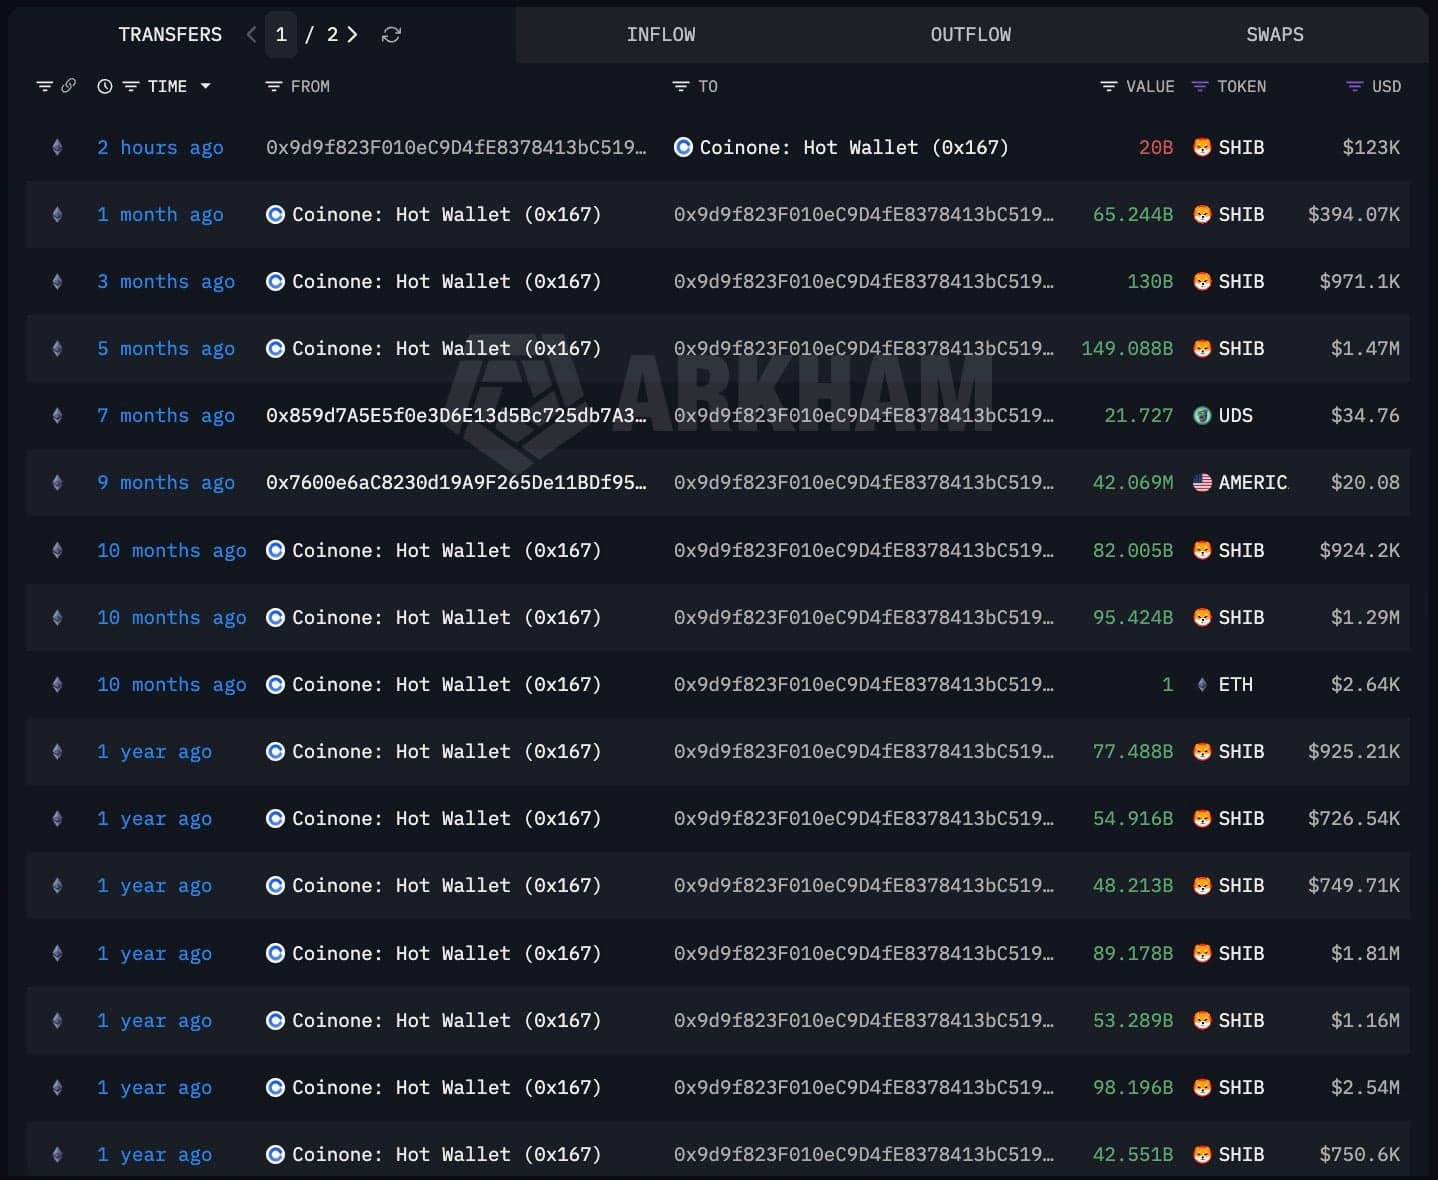Open the USD column filter

point(1355,87)
